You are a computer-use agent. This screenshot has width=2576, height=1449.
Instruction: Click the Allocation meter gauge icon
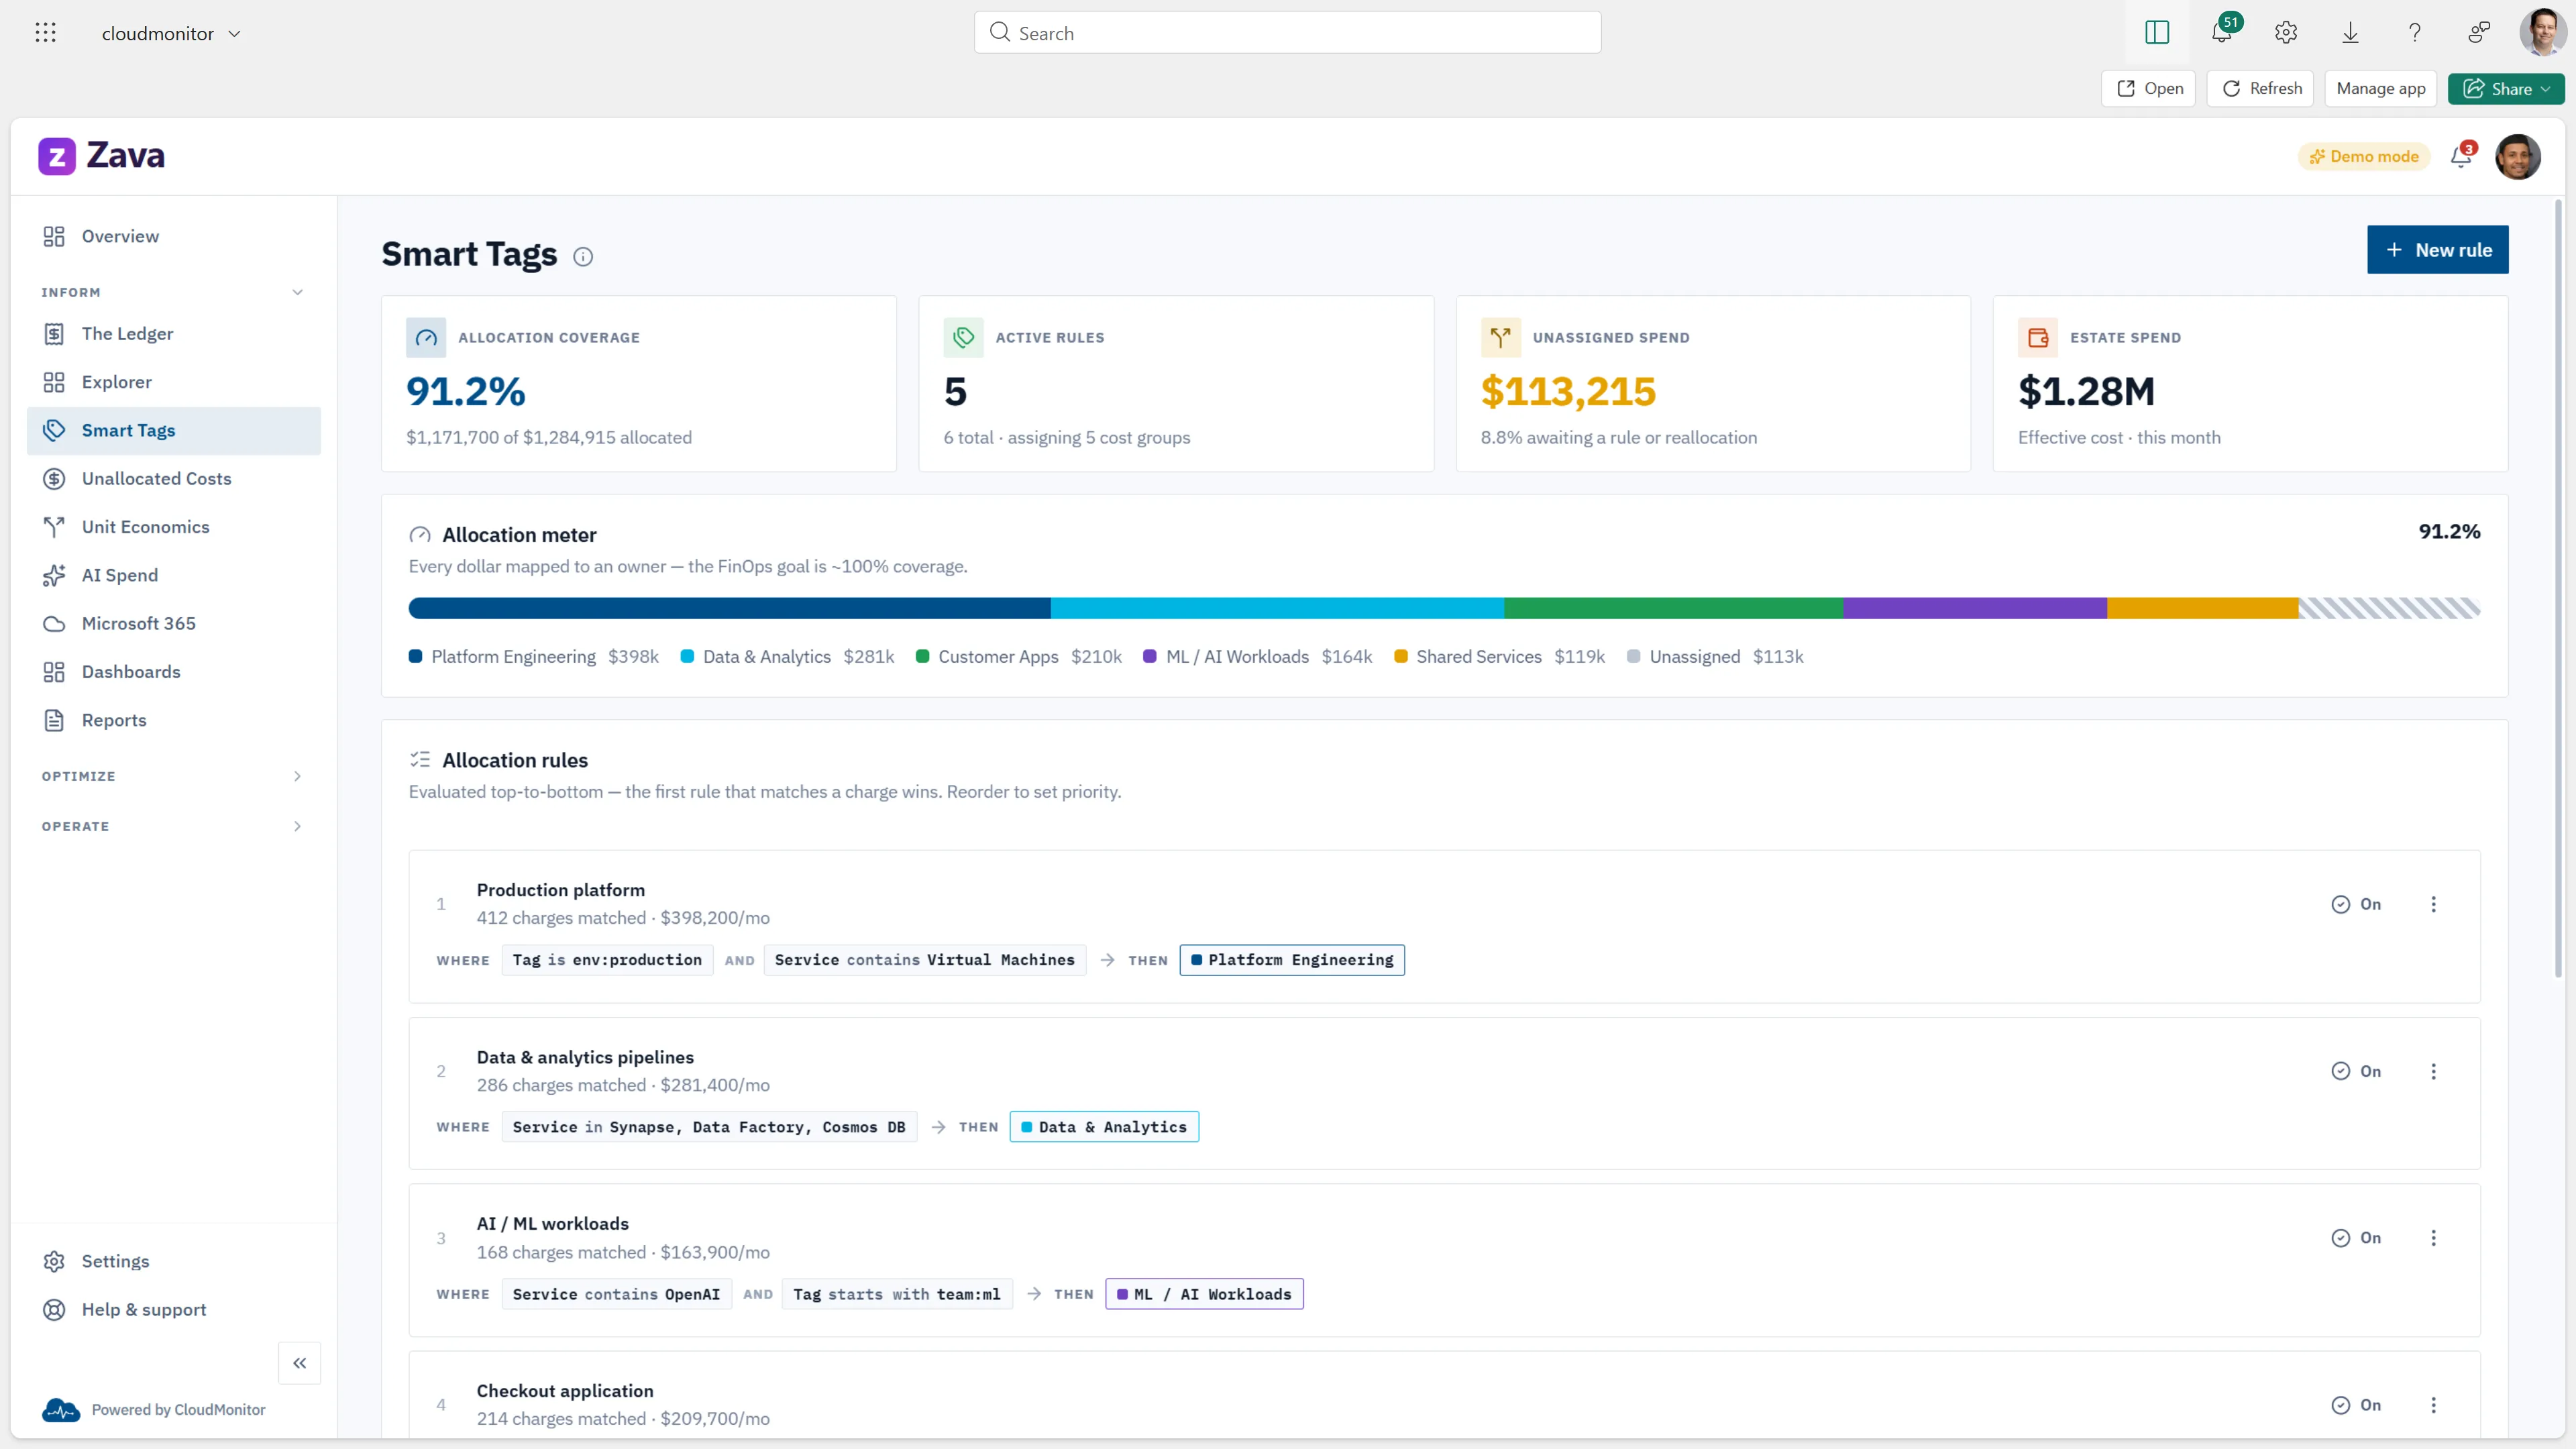(x=420, y=535)
